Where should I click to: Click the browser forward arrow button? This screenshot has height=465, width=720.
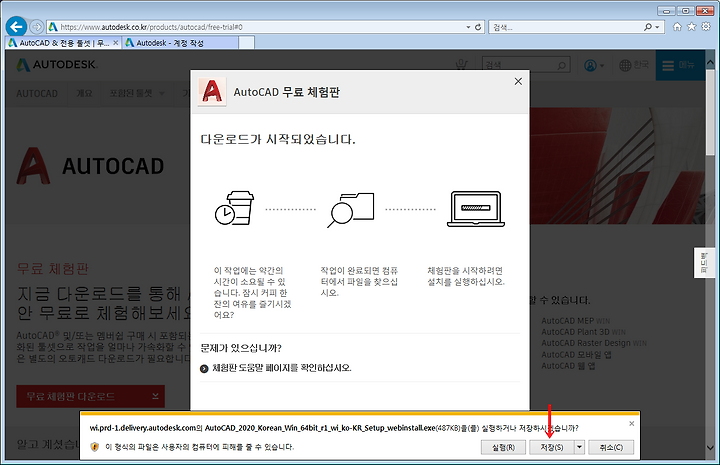click(36, 27)
